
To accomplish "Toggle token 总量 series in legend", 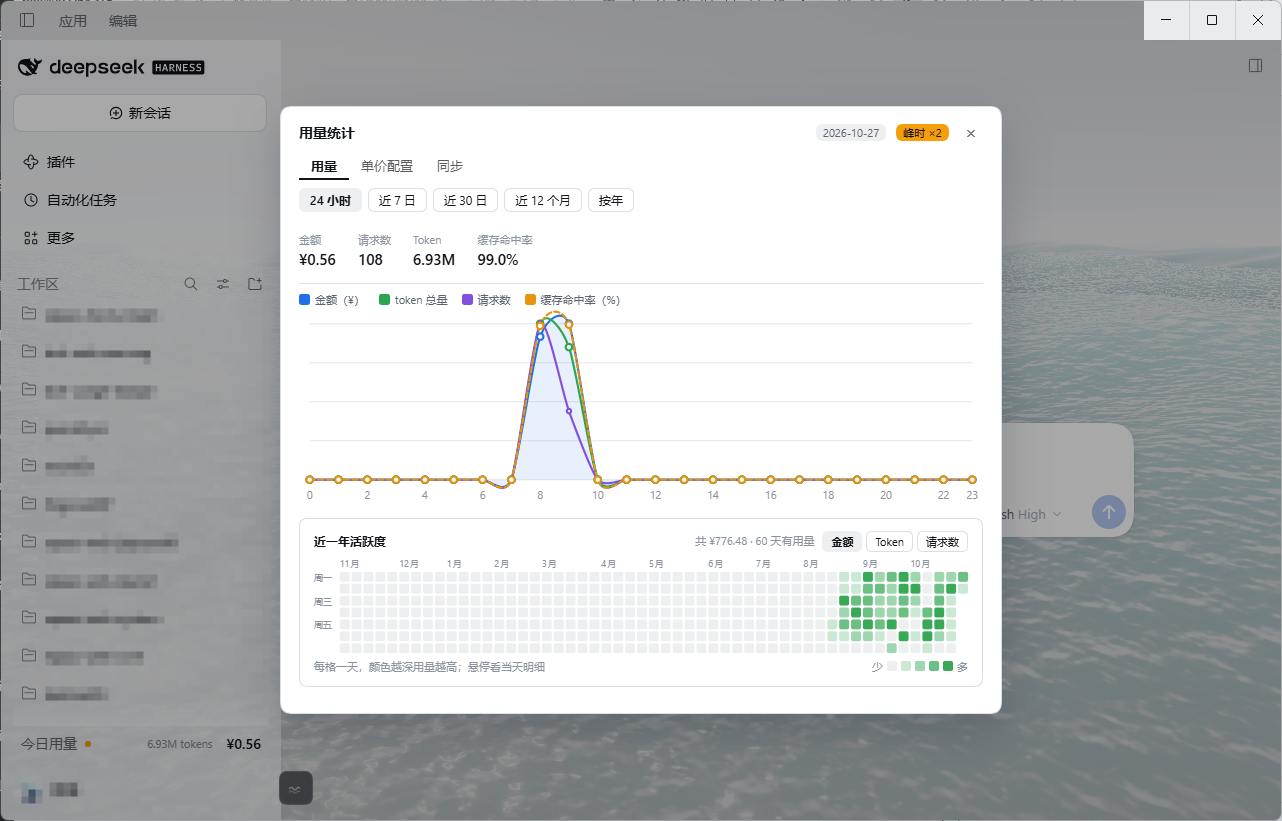I will click(414, 300).
